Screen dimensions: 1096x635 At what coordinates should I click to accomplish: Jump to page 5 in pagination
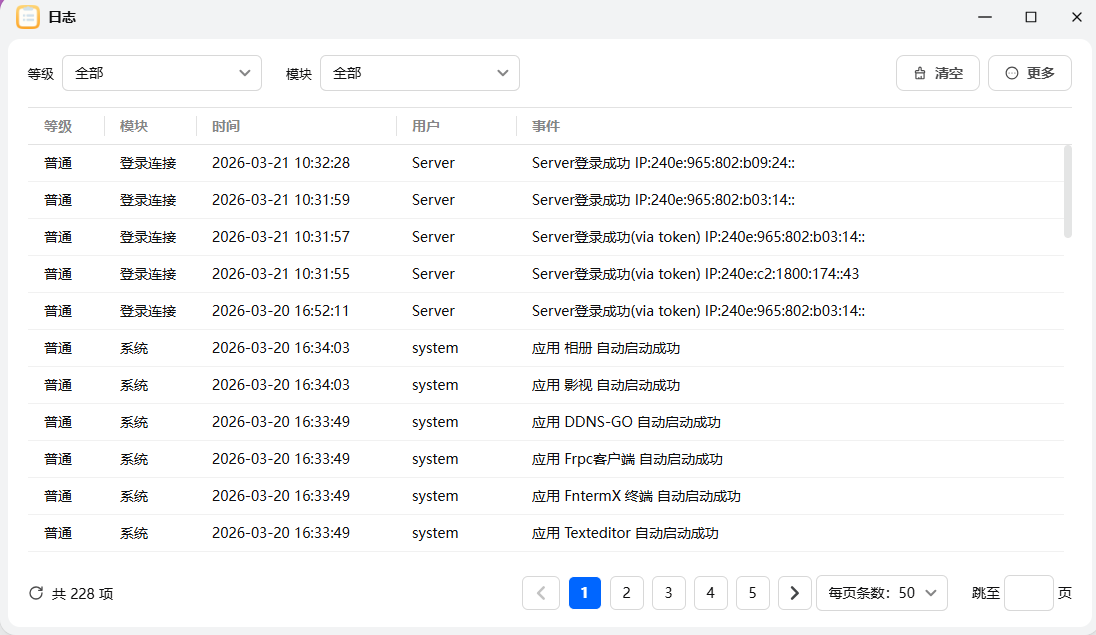click(752, 593)
